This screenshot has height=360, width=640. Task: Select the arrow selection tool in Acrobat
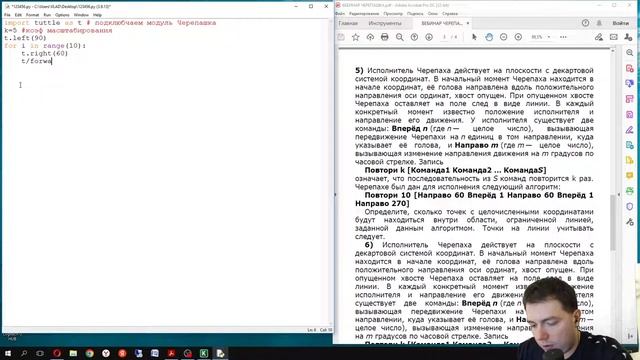click(474, 37)
